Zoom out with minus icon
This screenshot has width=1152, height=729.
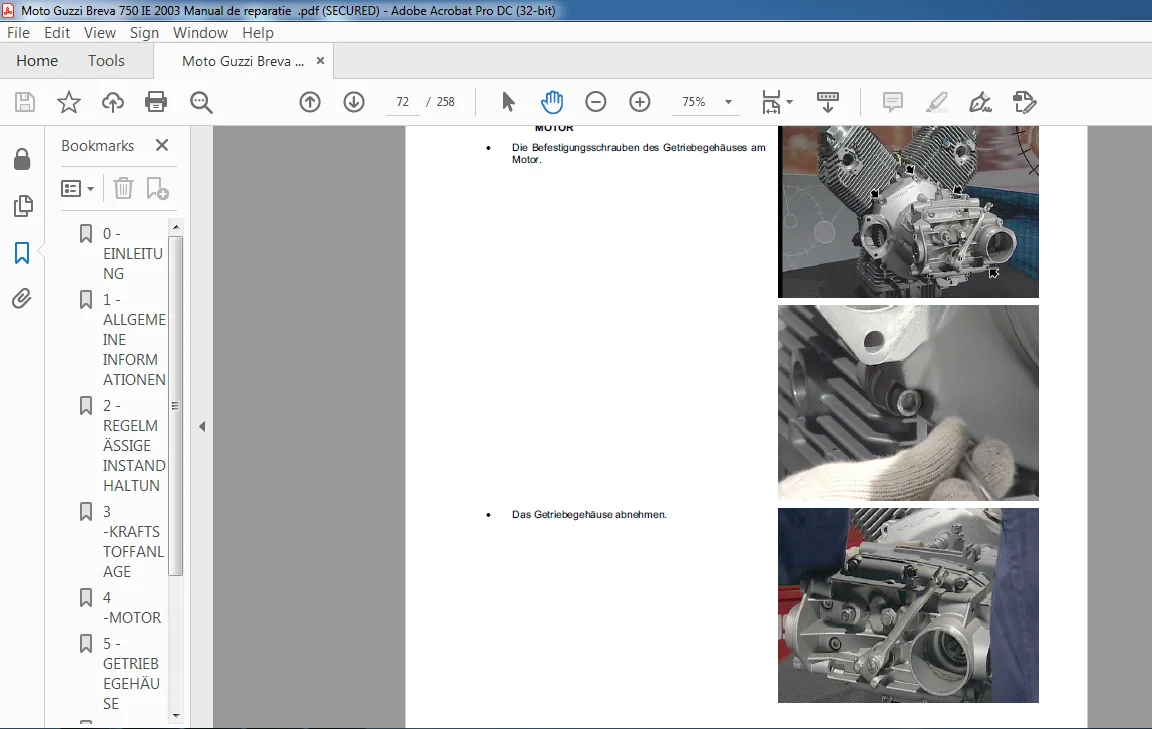596,102
